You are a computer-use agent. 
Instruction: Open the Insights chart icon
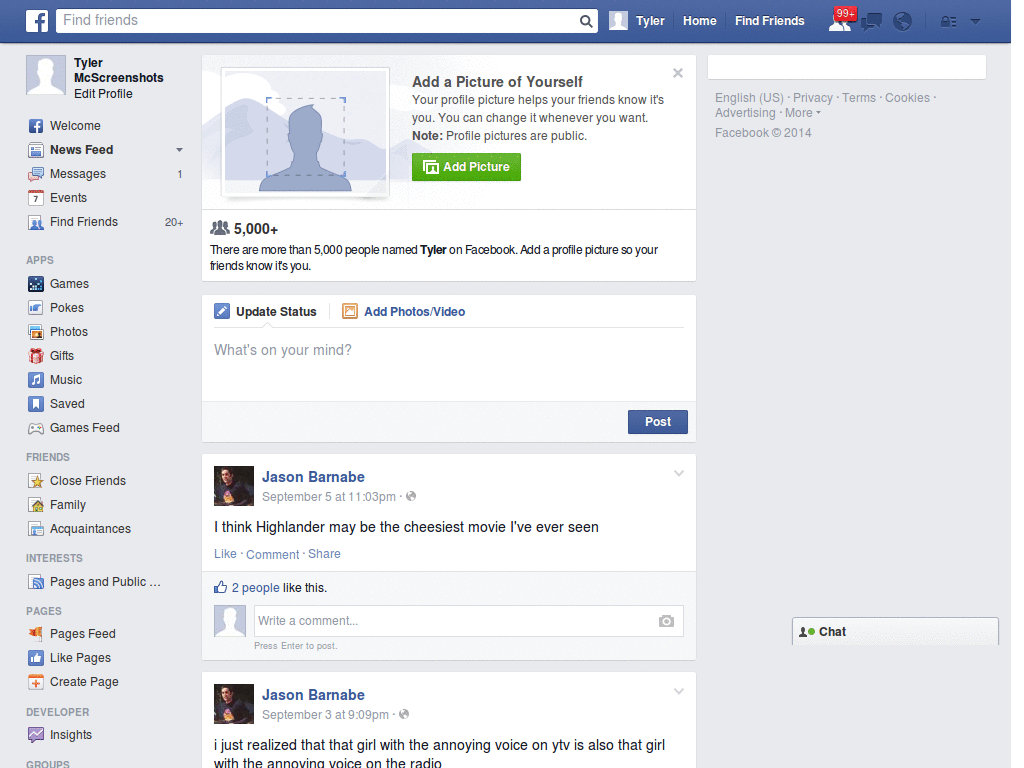(x=36, y=735)
